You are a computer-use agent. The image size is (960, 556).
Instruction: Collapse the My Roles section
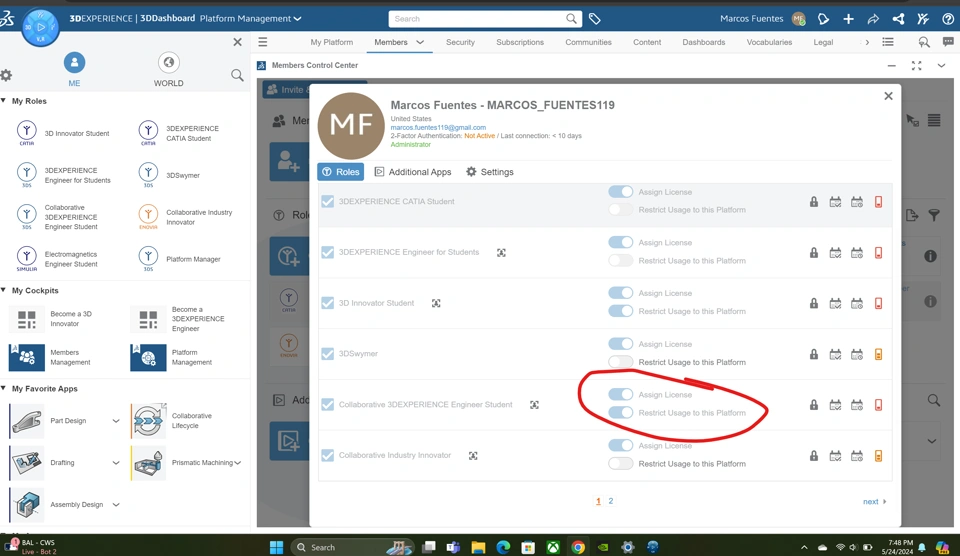[x=4, y=100]
